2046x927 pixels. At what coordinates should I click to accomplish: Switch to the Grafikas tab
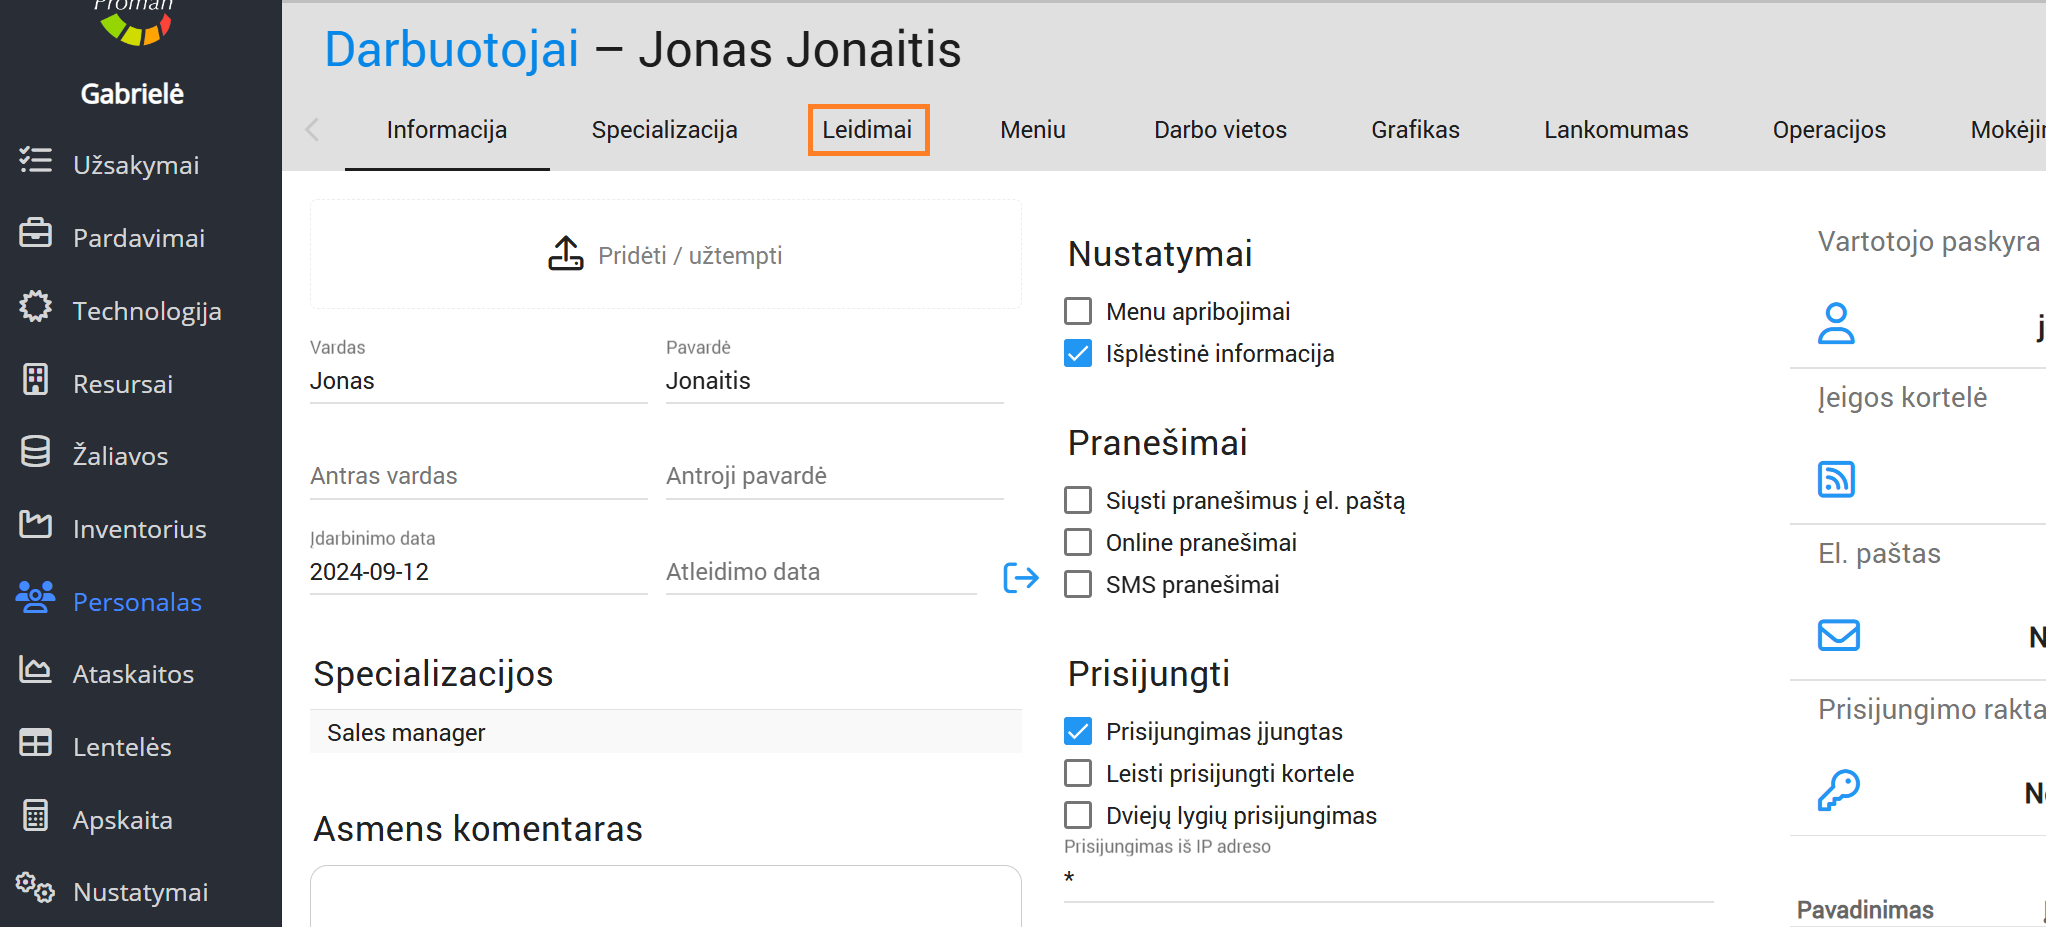1414,130
